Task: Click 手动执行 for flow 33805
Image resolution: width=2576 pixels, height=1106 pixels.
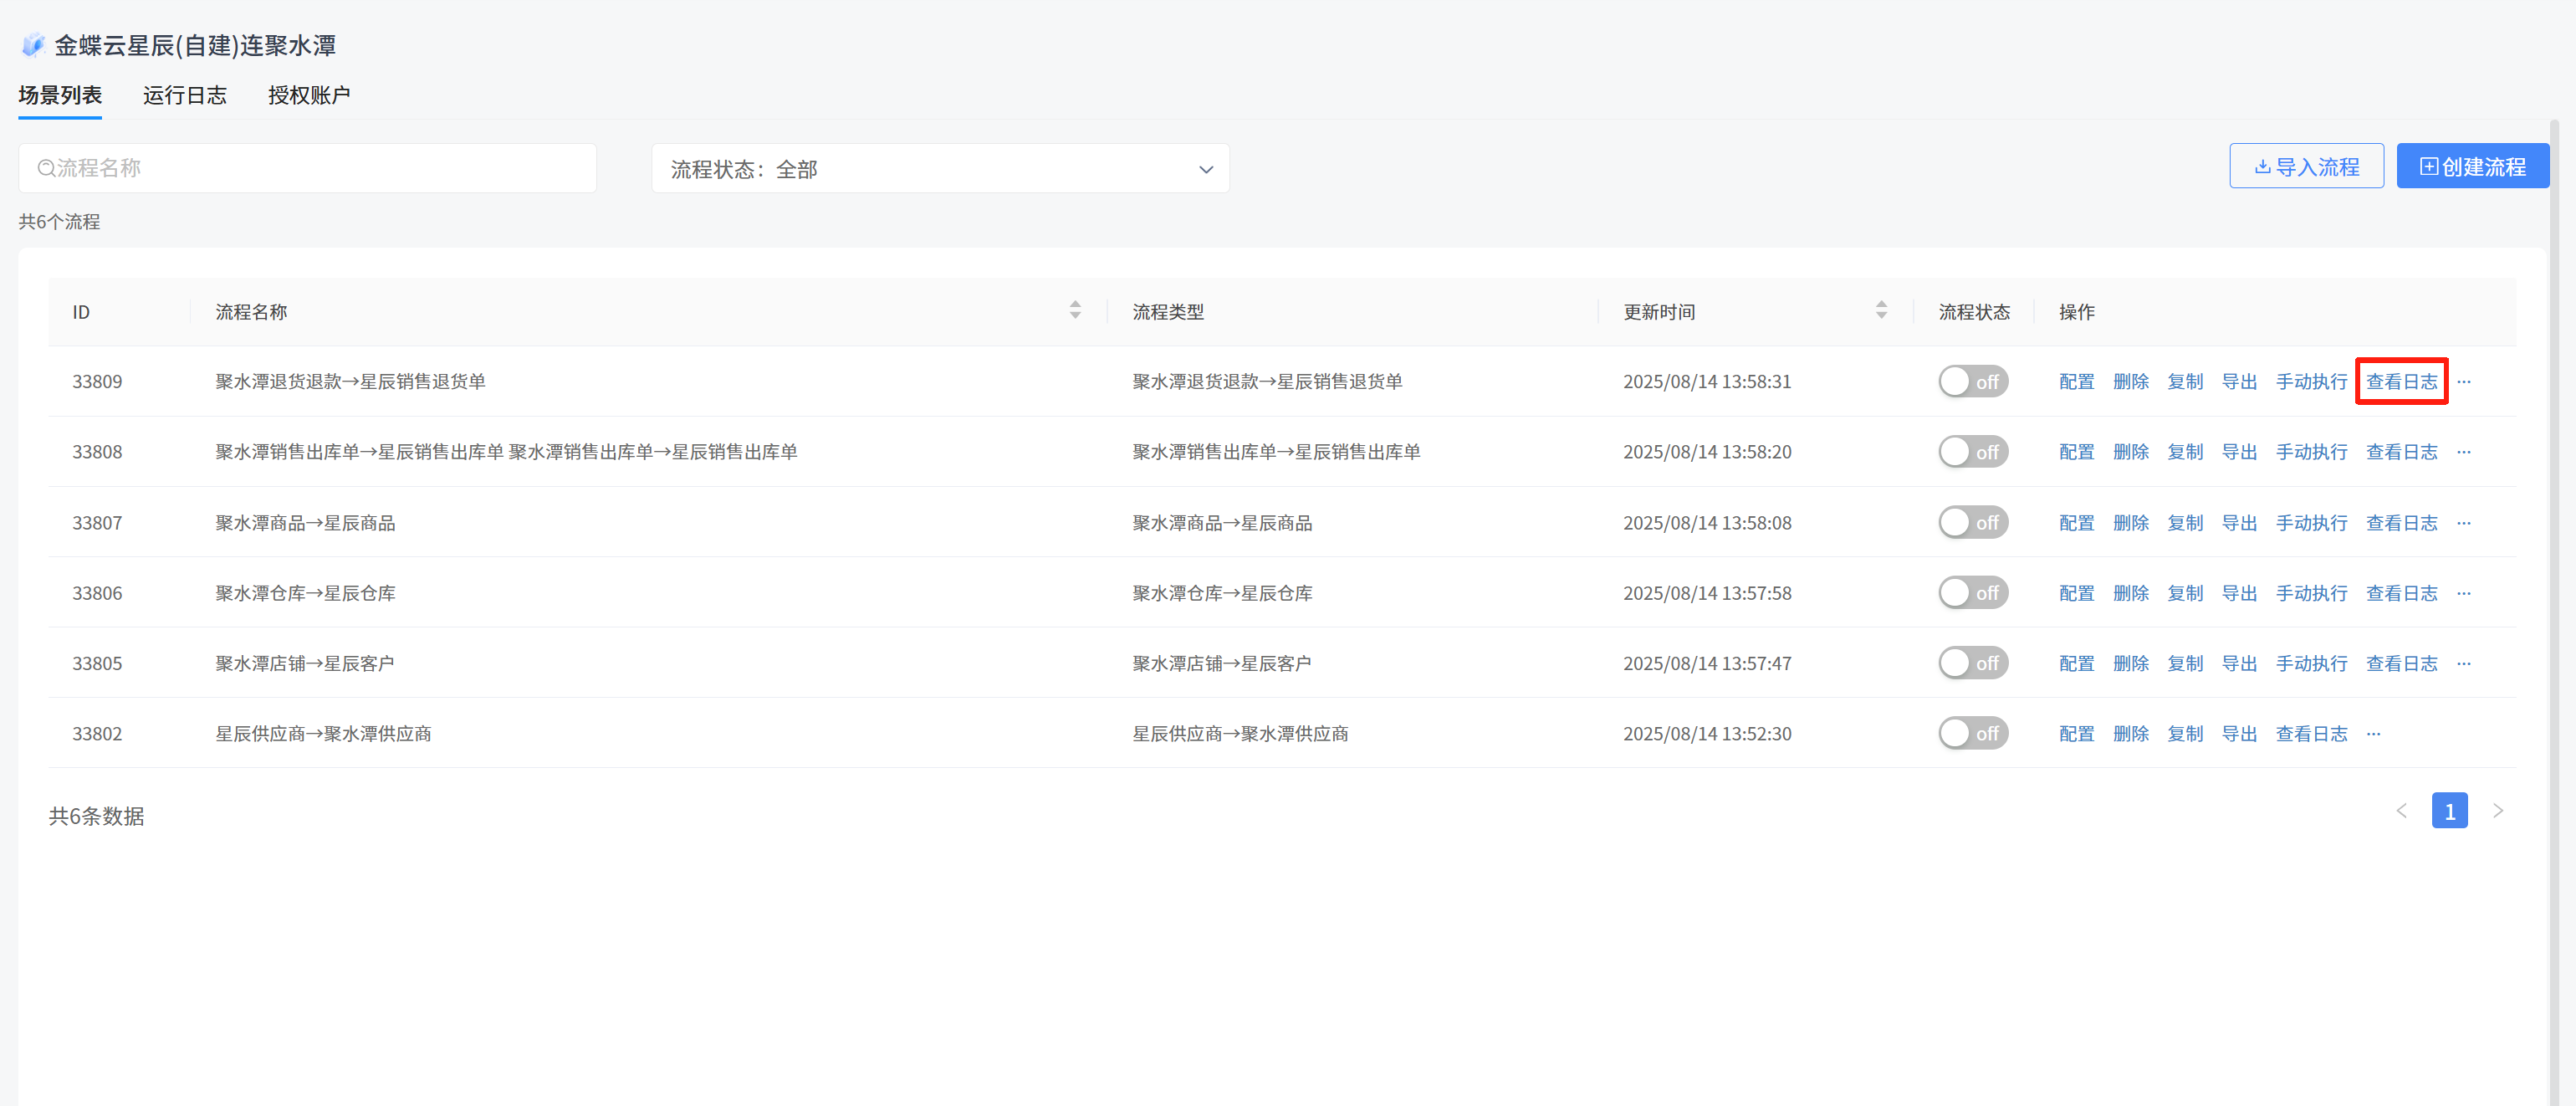Action: pyautogui.click(x=2311, y=664)
